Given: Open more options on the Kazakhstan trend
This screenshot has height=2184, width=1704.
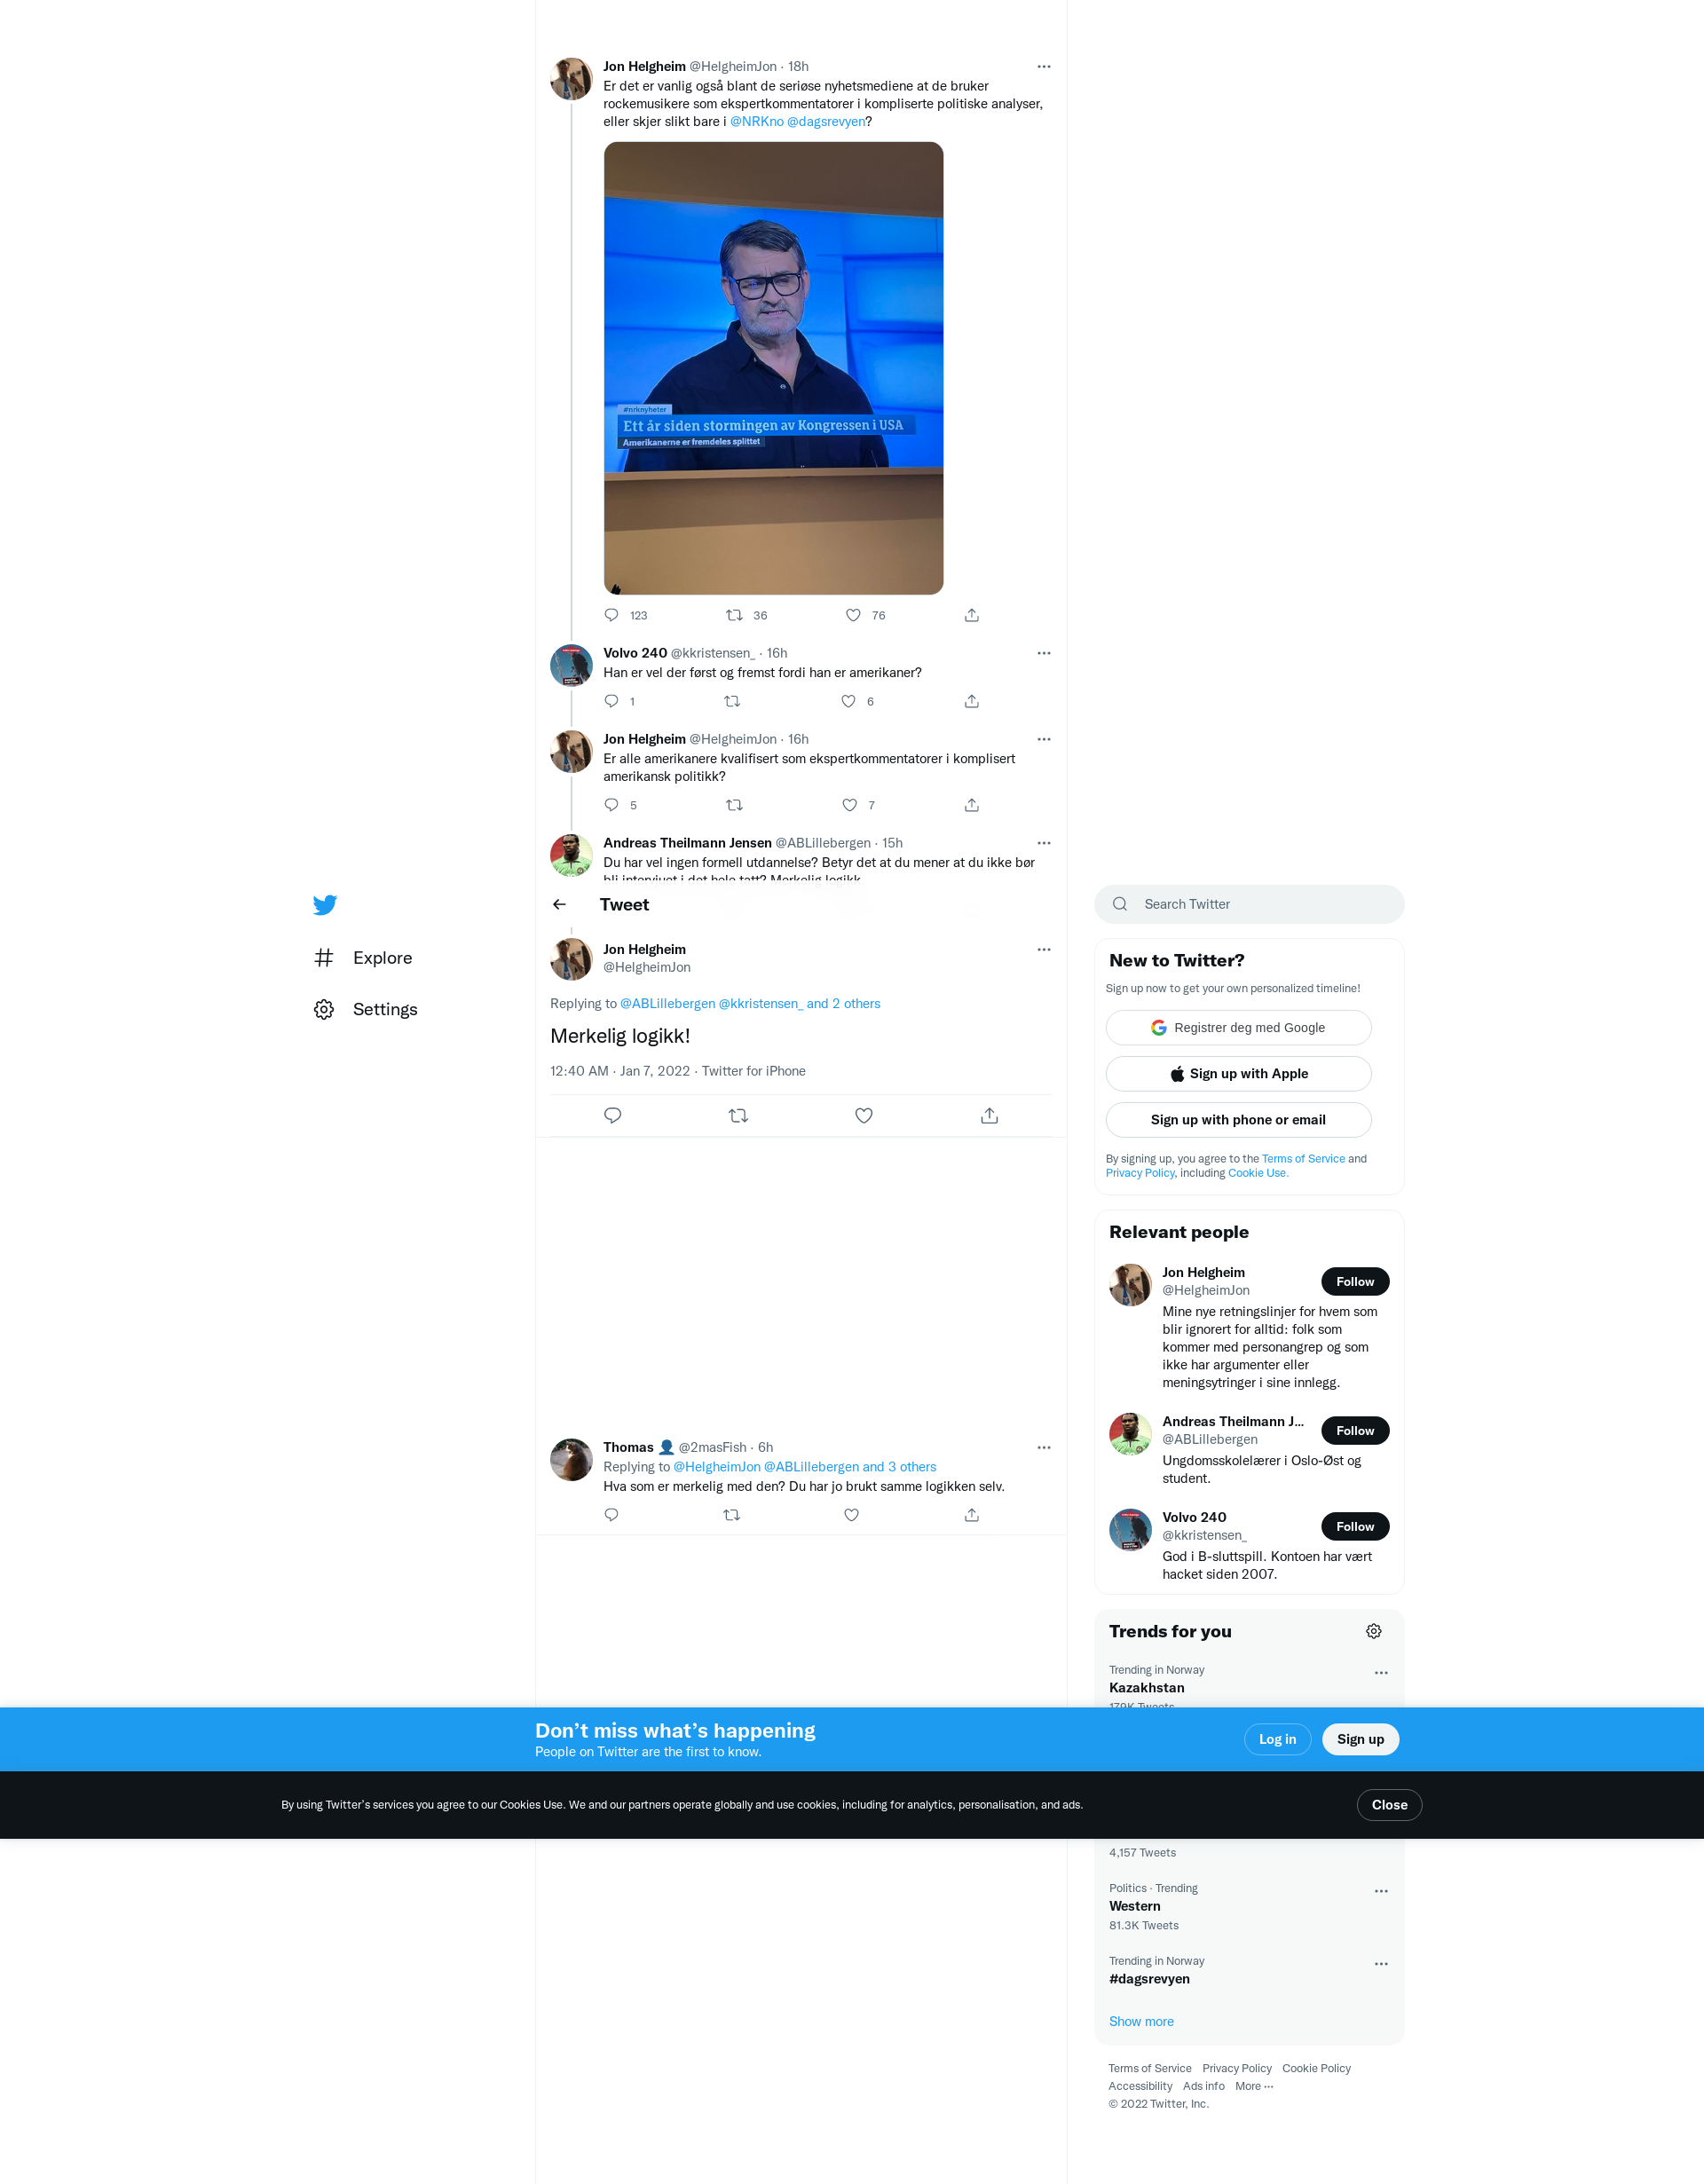Looking at the screenshot, I should point(1381,1673).
